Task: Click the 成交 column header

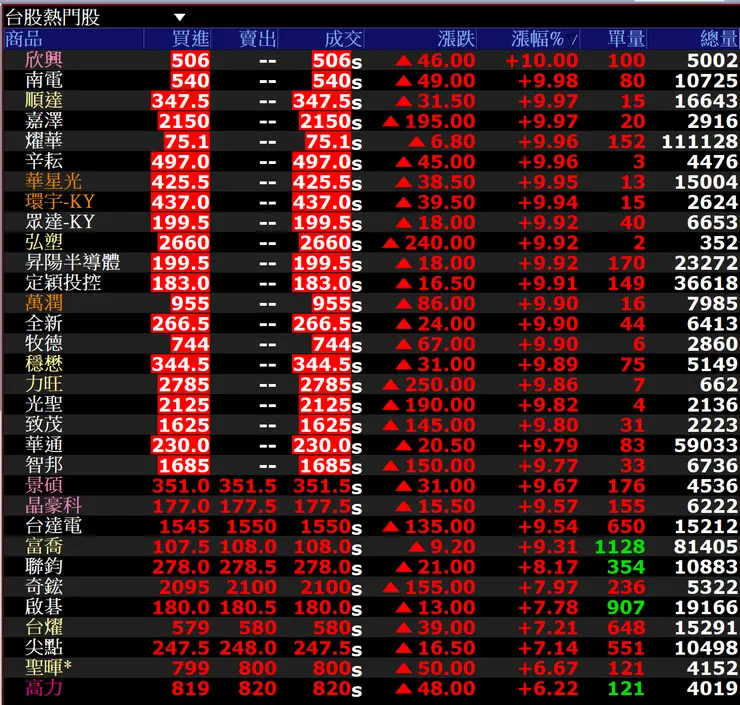Action: coord(344,39)
